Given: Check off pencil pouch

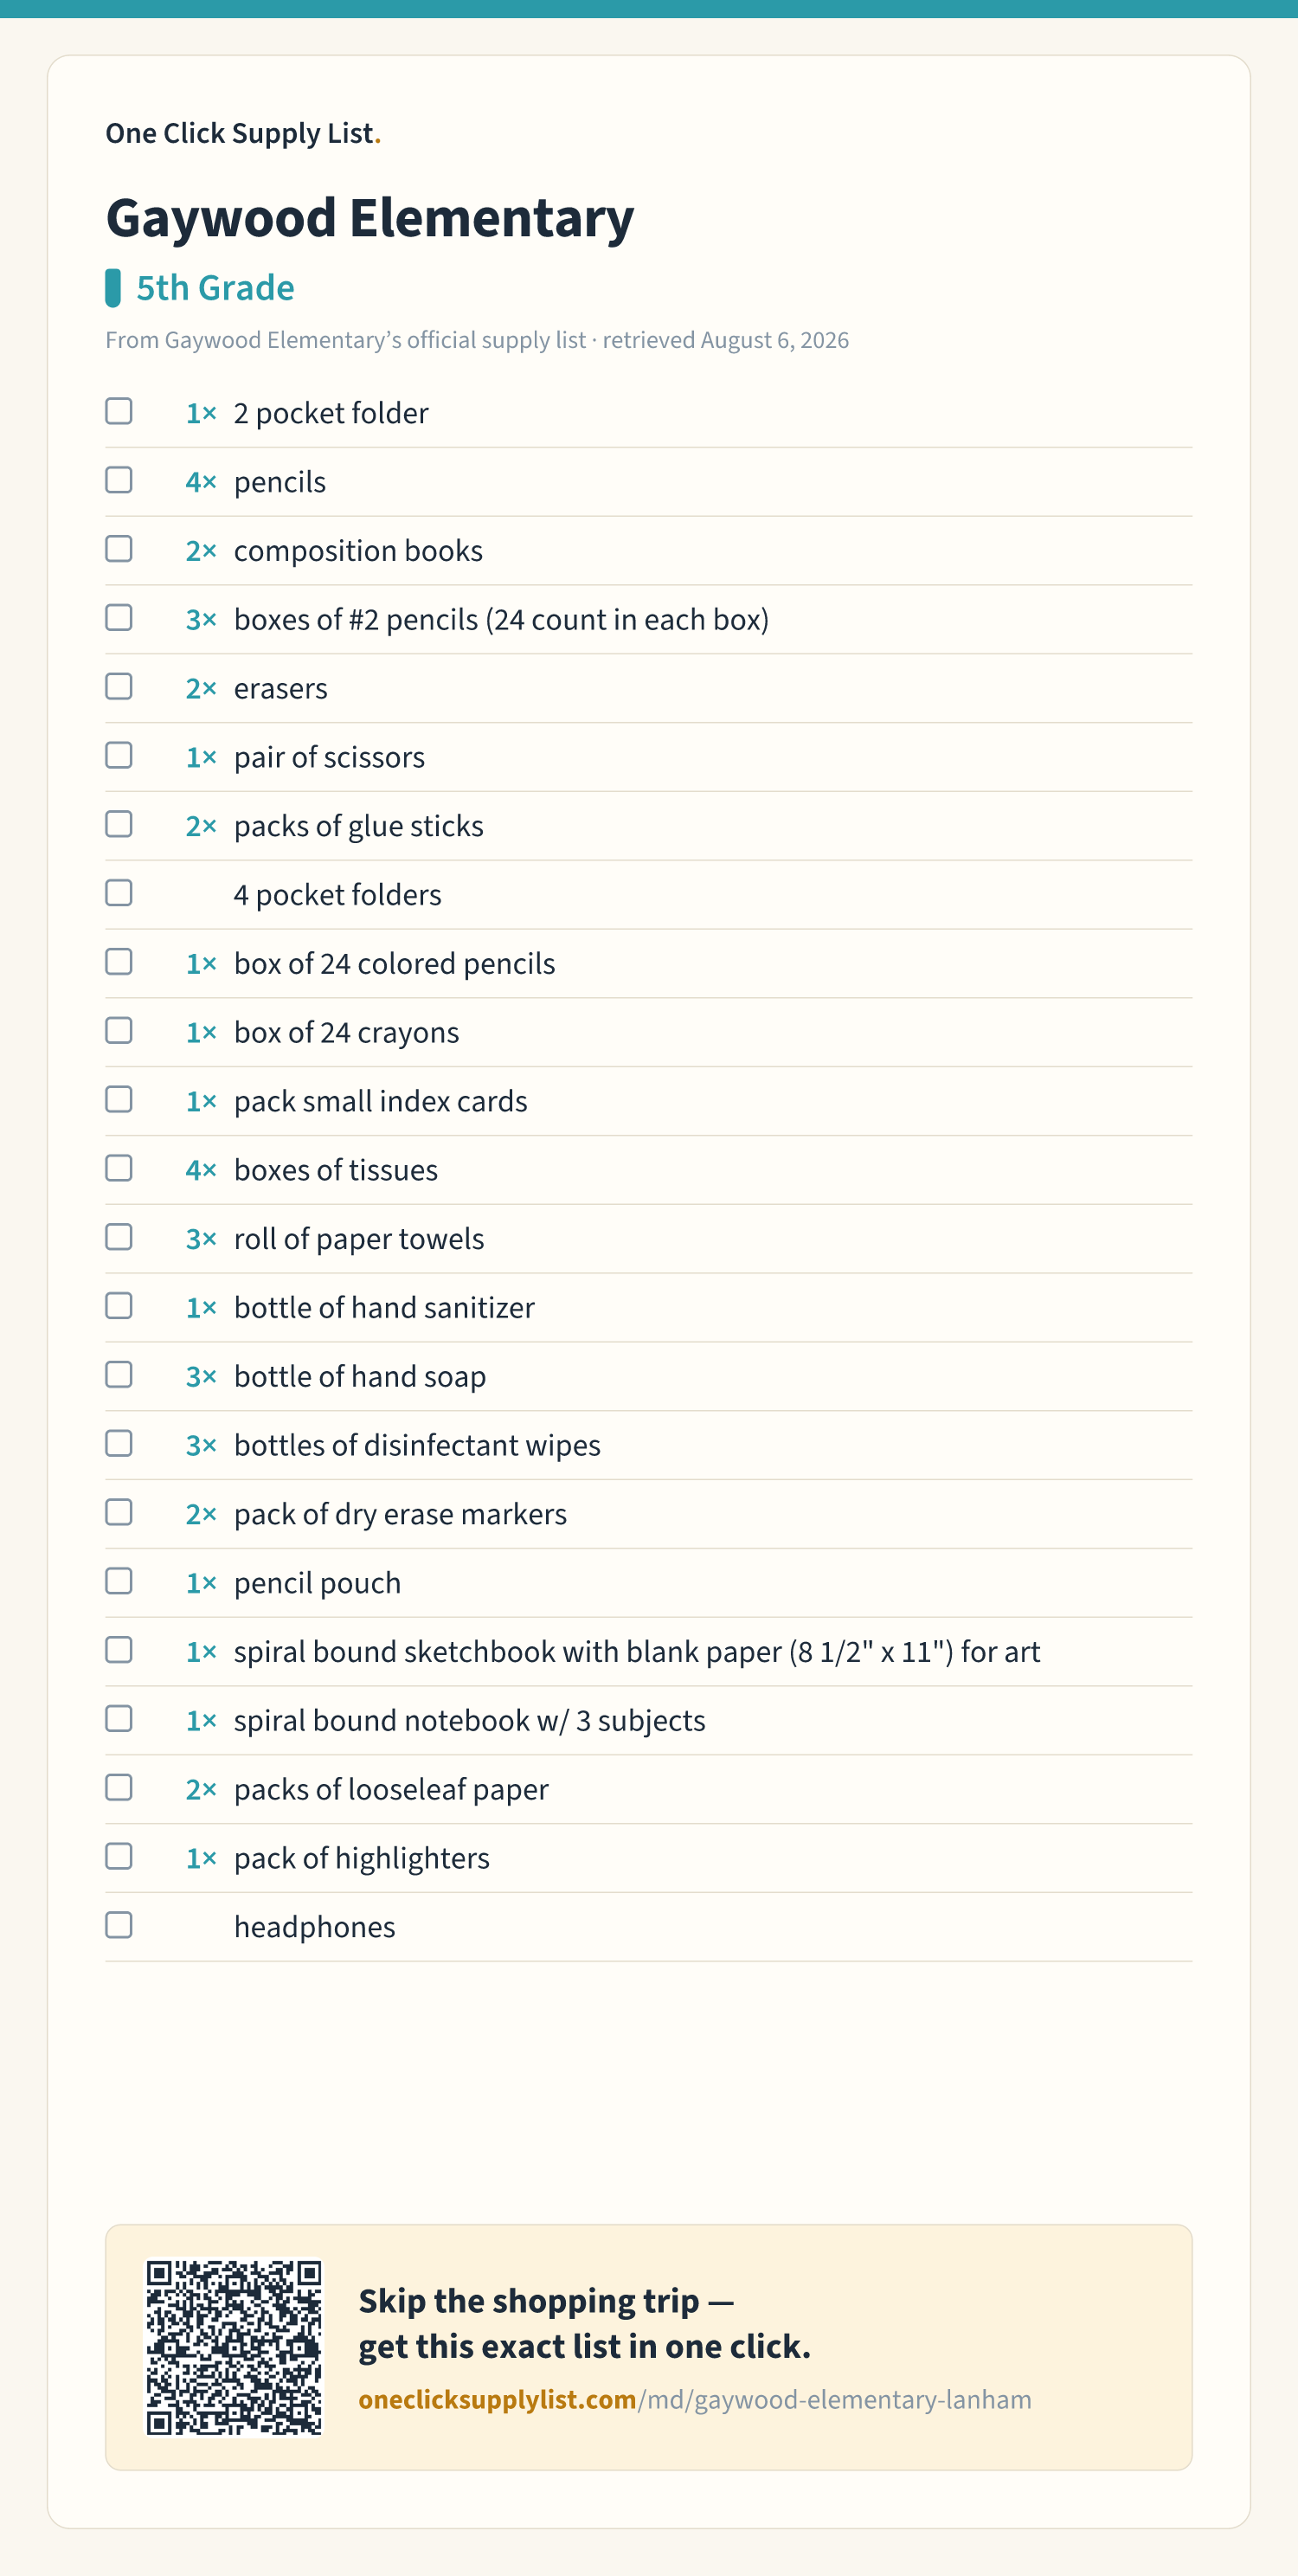Looking at the screenshot, I should (x=119, y=1581).
